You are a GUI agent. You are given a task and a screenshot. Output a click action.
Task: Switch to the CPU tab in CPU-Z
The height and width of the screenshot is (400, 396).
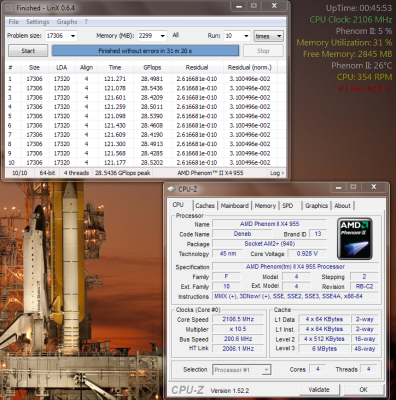[178, 205]
